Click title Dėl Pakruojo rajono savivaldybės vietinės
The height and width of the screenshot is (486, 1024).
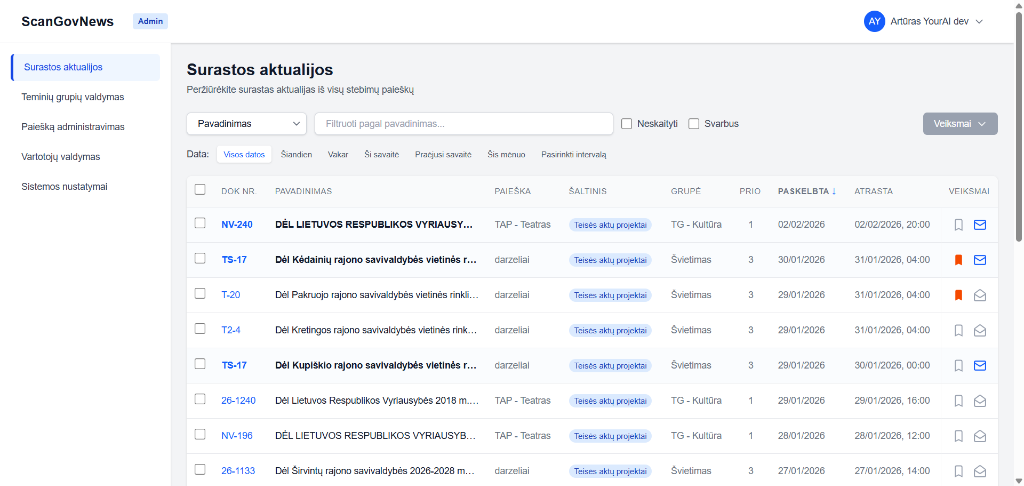tap(377, 295)
